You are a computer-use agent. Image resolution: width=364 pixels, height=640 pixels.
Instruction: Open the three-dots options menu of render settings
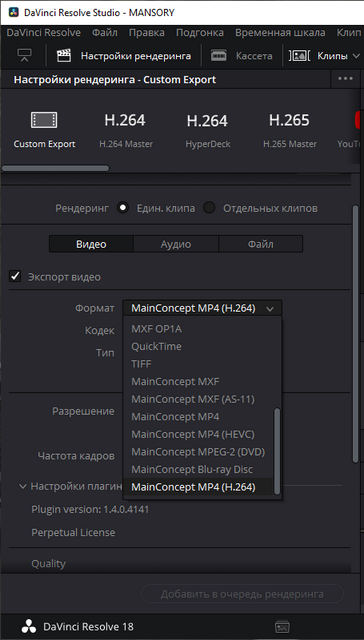coord(345,79)
